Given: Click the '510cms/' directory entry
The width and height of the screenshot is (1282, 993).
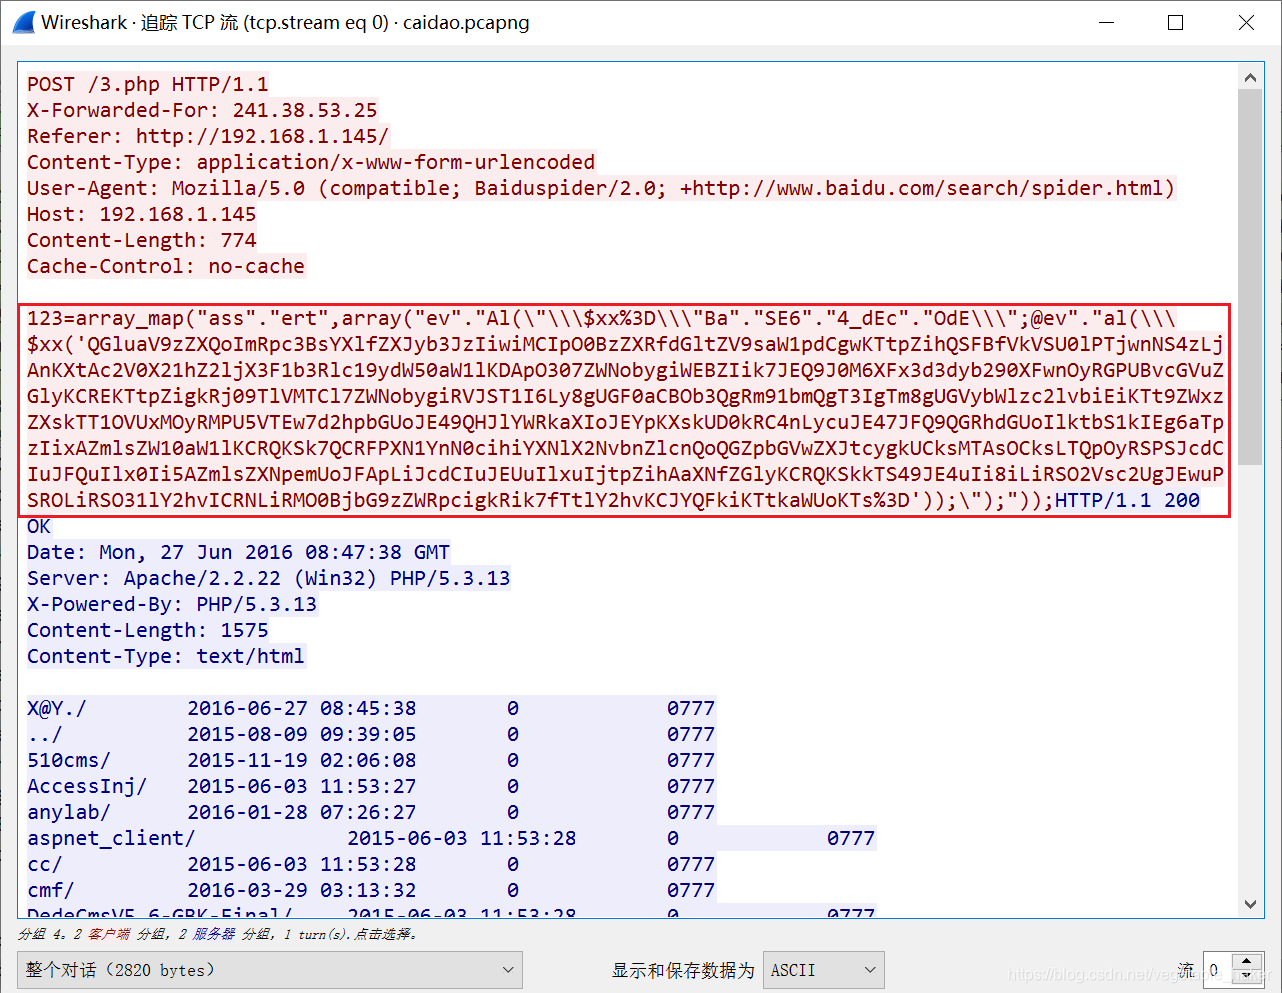Looking at the screenshot, I should tap(69, 760).
